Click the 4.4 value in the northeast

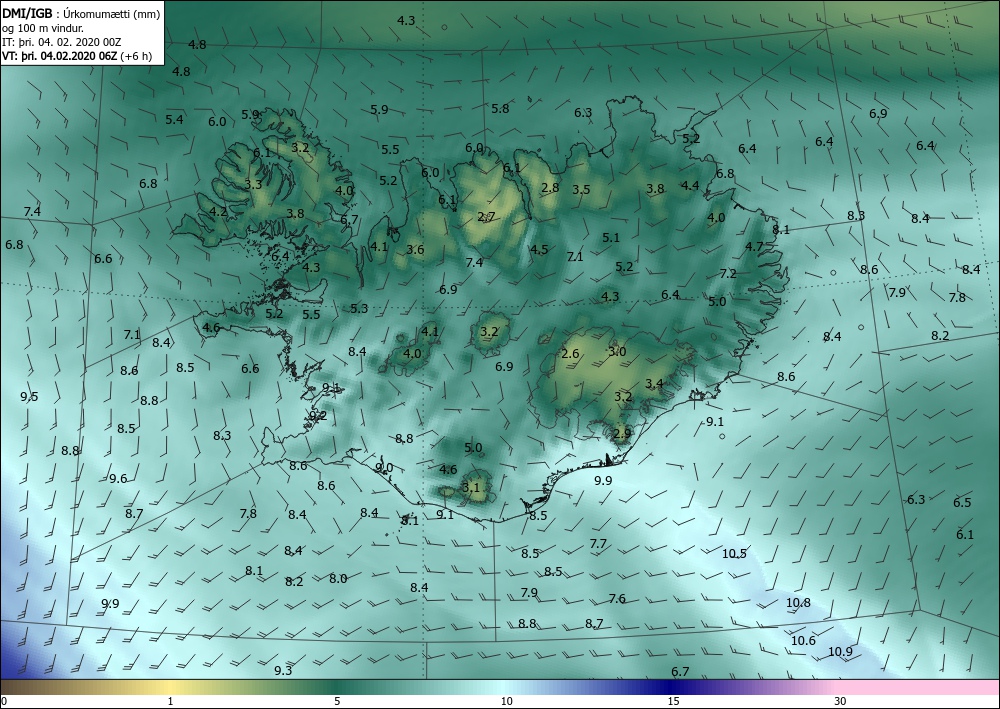(x=690, y=186)
